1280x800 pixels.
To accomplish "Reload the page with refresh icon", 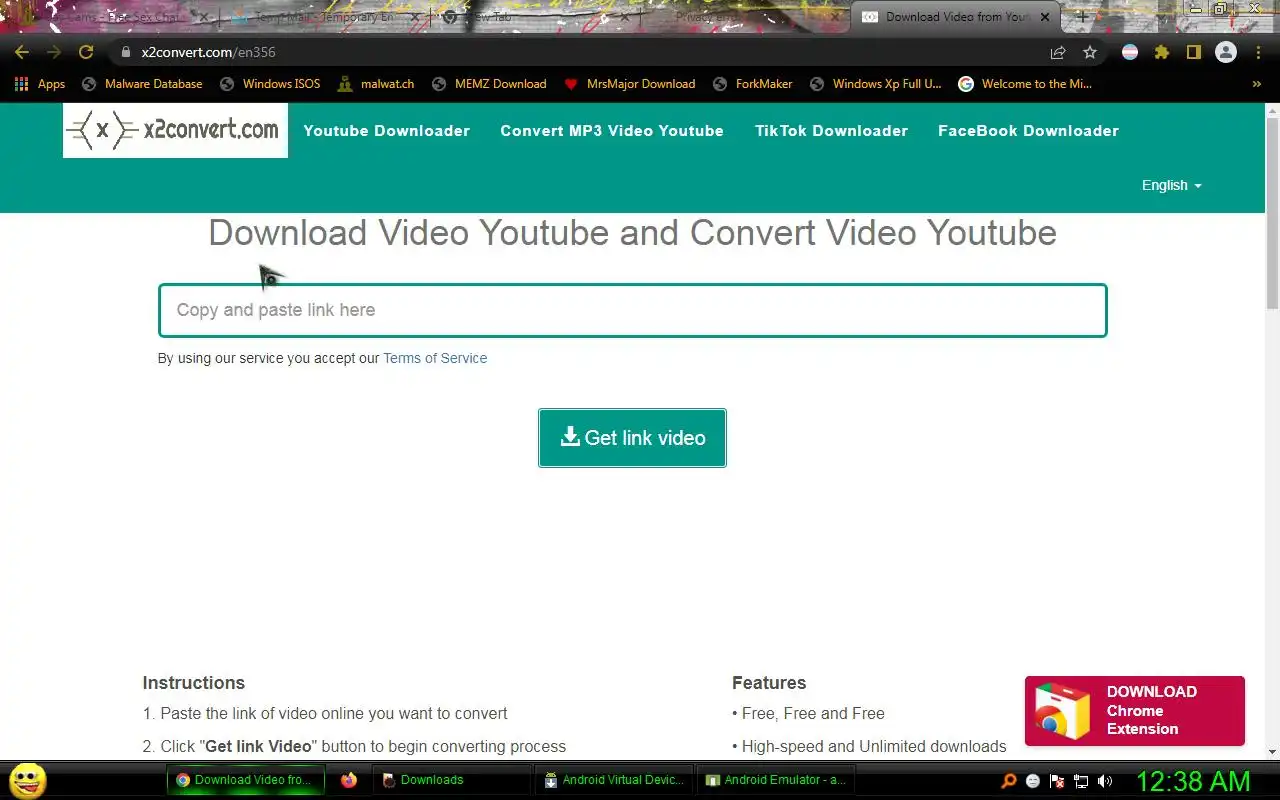I will (x=86, y=52).
